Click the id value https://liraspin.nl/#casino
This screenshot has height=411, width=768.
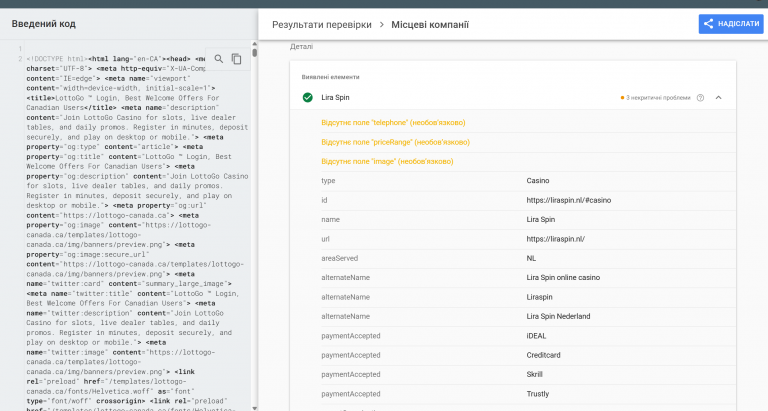567,200
